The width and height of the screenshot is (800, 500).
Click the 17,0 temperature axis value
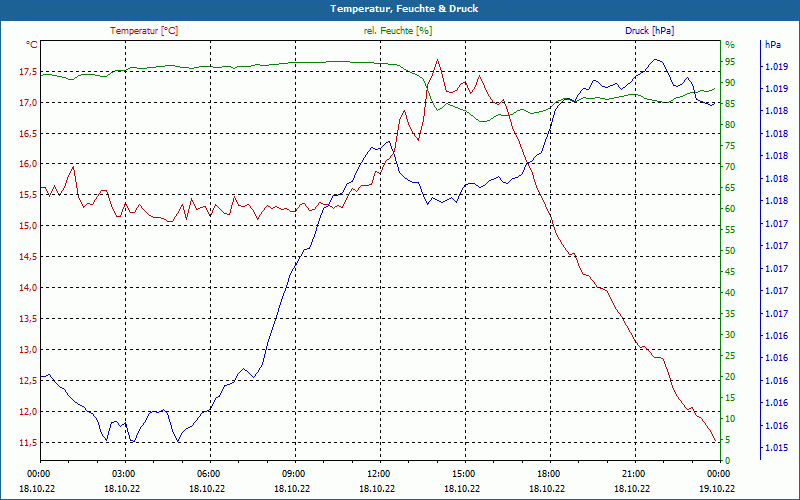click(28, 103)
